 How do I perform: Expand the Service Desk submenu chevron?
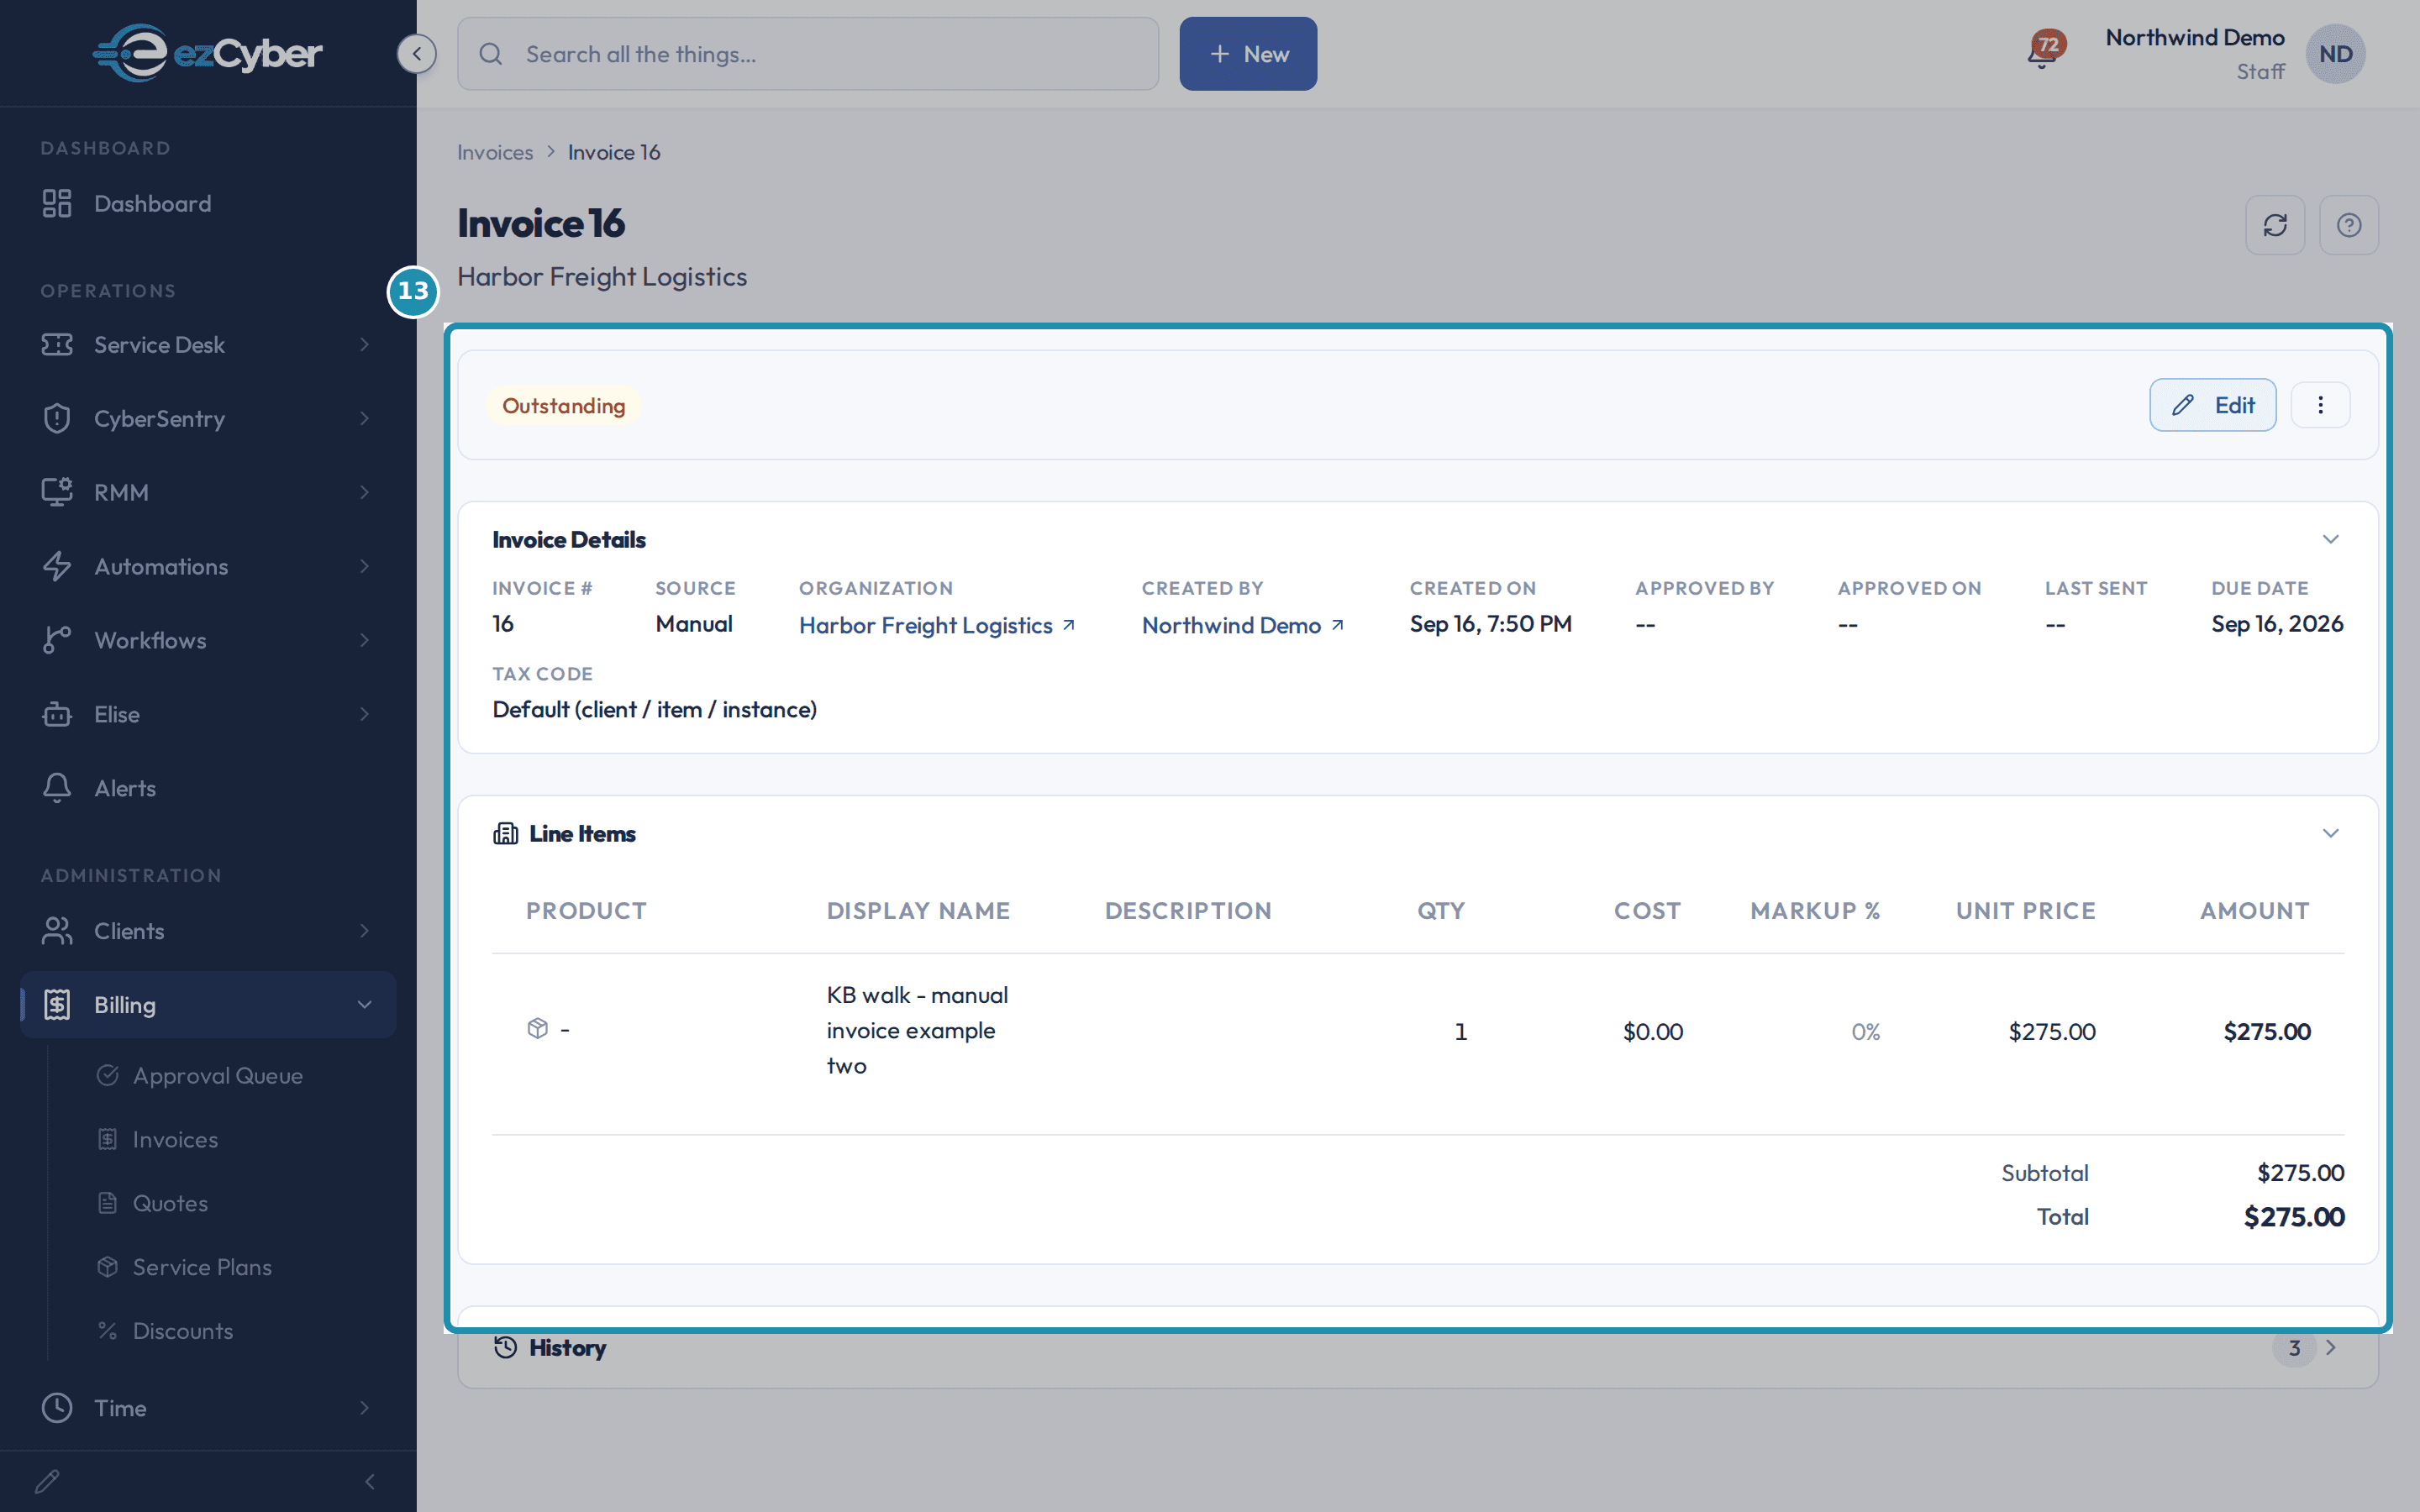click(364, 344)
